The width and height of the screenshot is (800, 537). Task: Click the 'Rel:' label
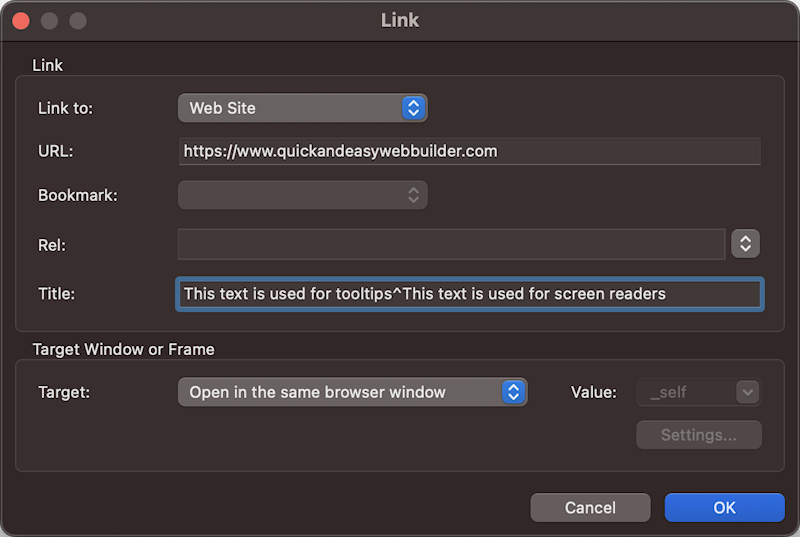[52, 245]
